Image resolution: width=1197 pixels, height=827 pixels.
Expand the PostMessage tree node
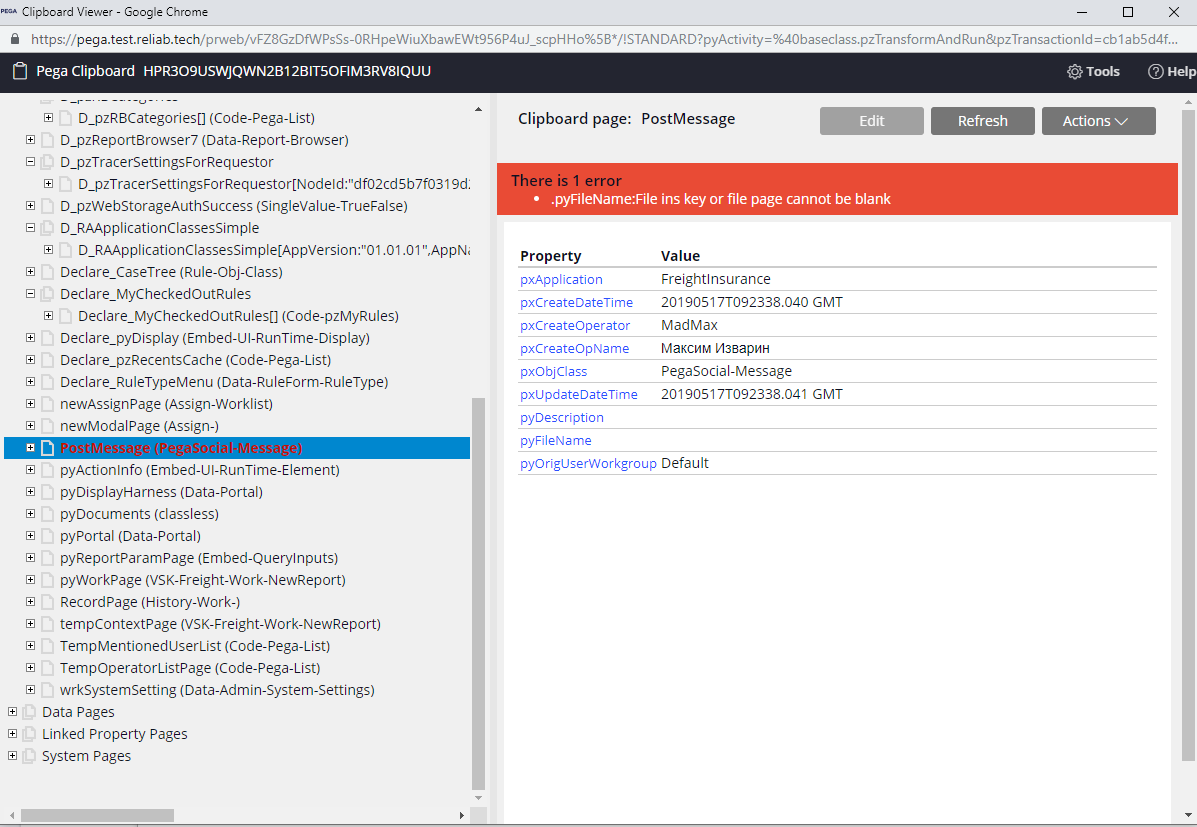[31, 447]
